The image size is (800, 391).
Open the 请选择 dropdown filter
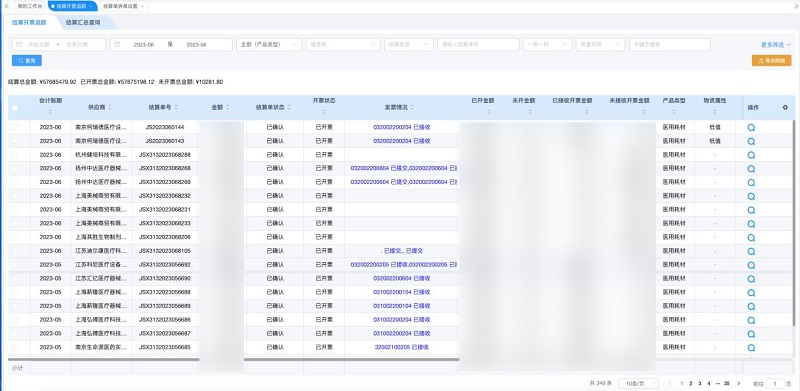343,45
